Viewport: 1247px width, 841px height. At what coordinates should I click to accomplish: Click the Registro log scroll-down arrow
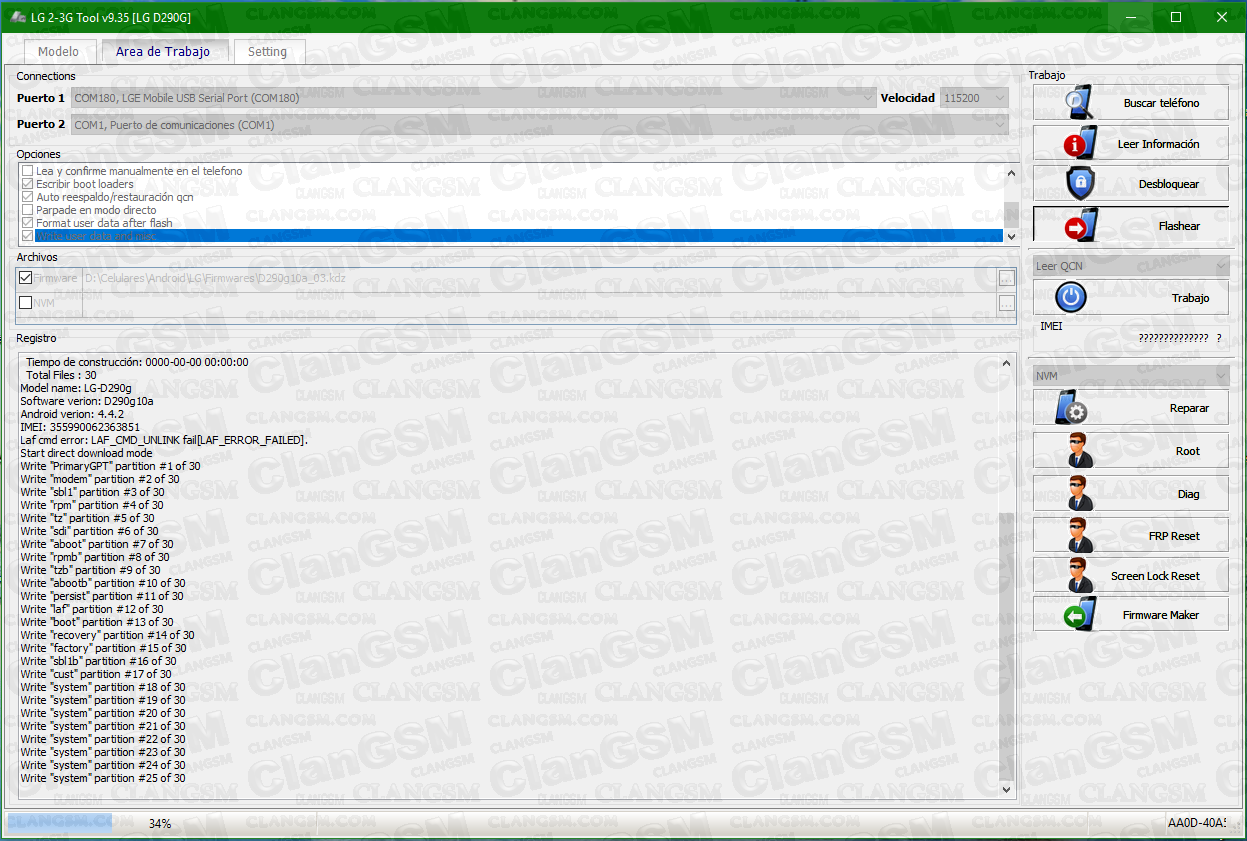point(1007,790)
